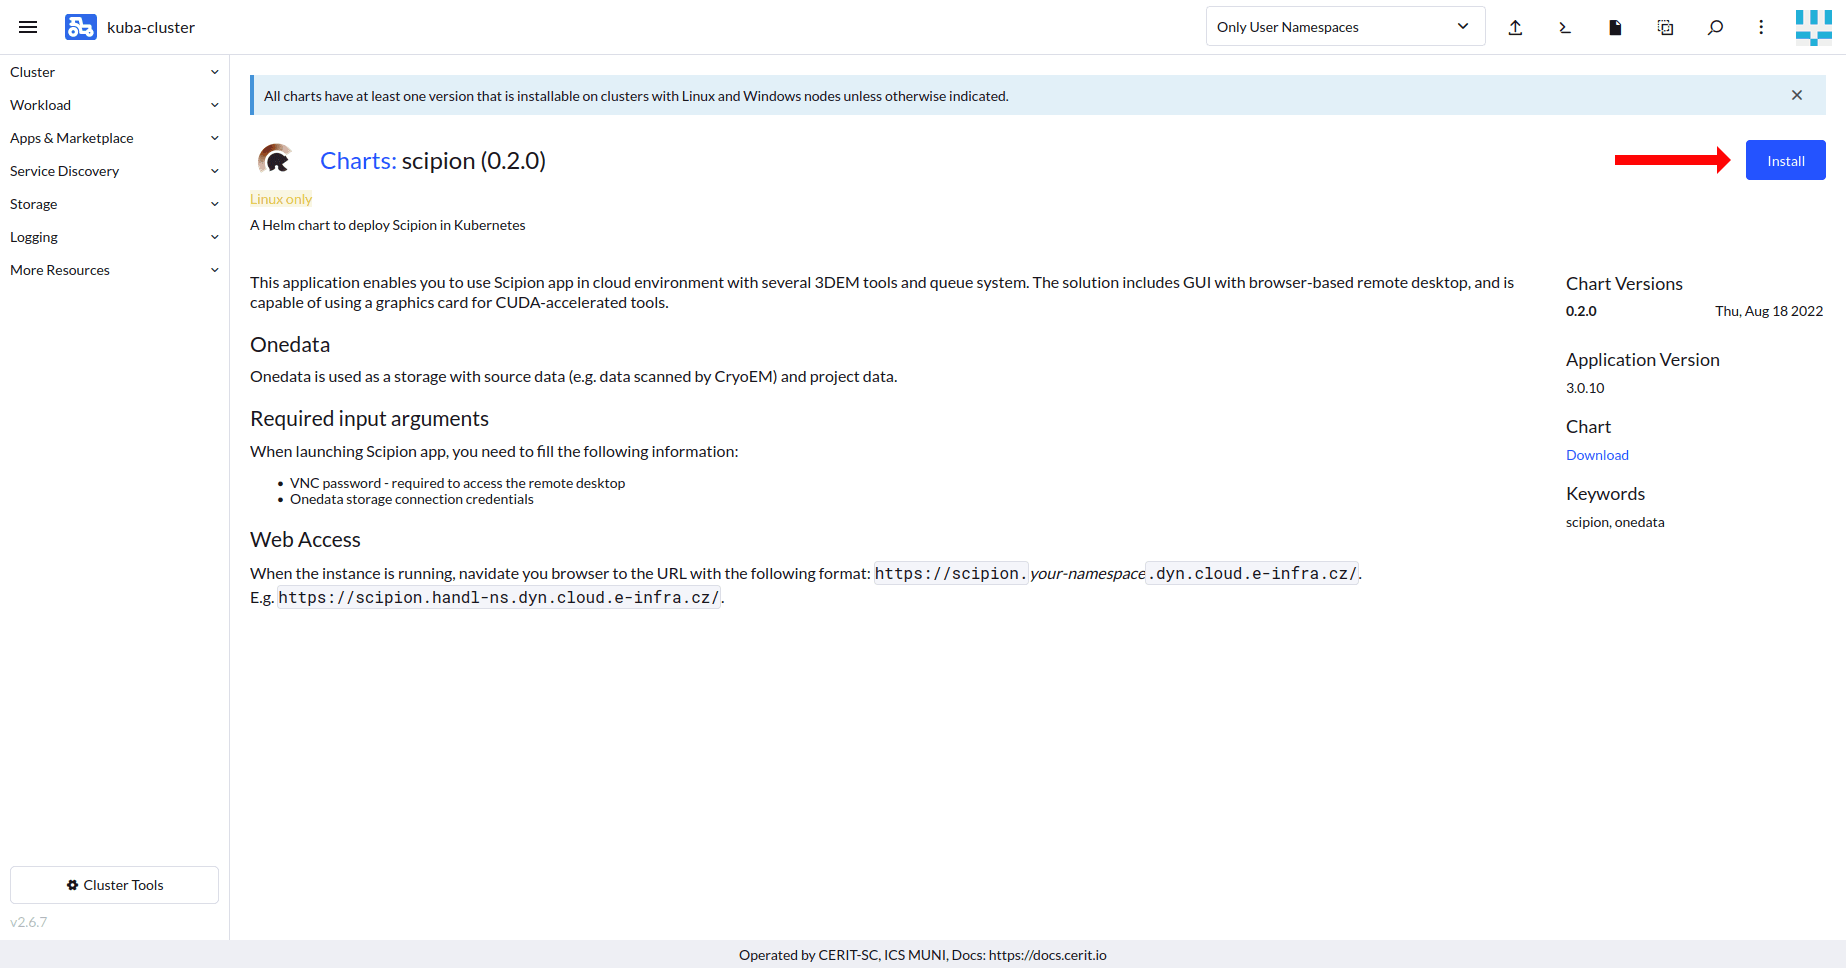
Task: Select Workload in the sidebar
Action: click(40, 105)
